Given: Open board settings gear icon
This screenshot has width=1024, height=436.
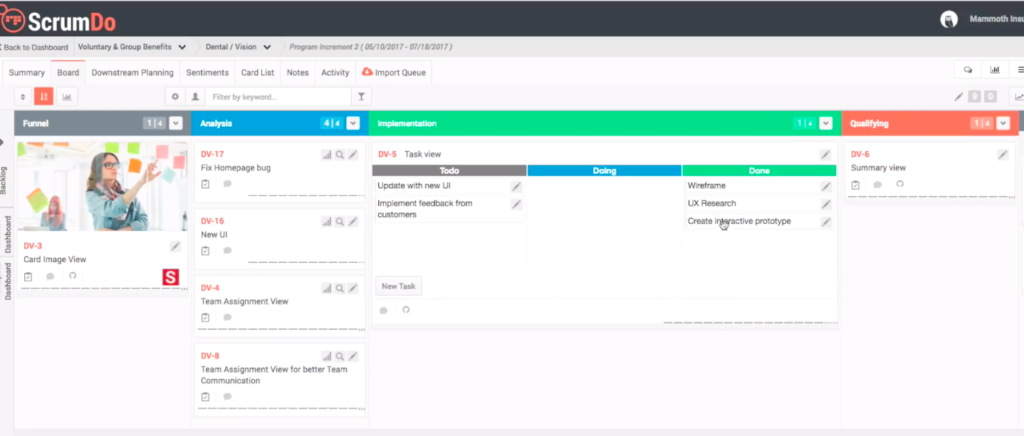Looking at the screenshot, I should 175,97.
